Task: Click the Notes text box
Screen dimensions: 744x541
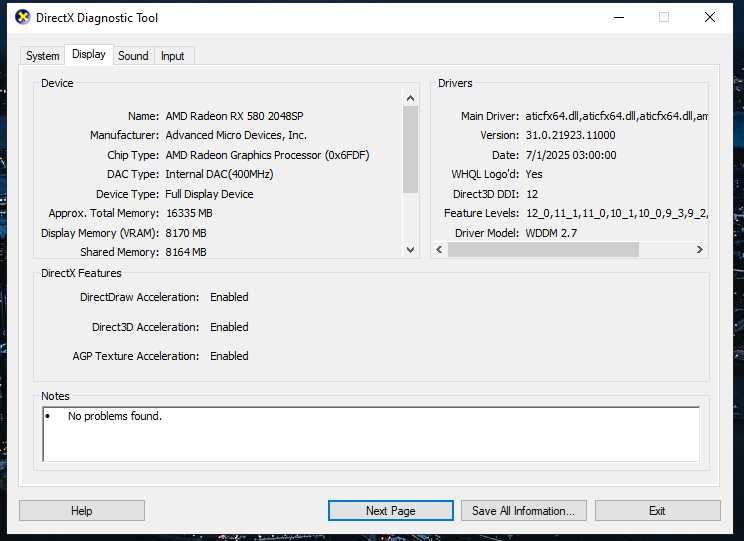Action: coord(371,434)
